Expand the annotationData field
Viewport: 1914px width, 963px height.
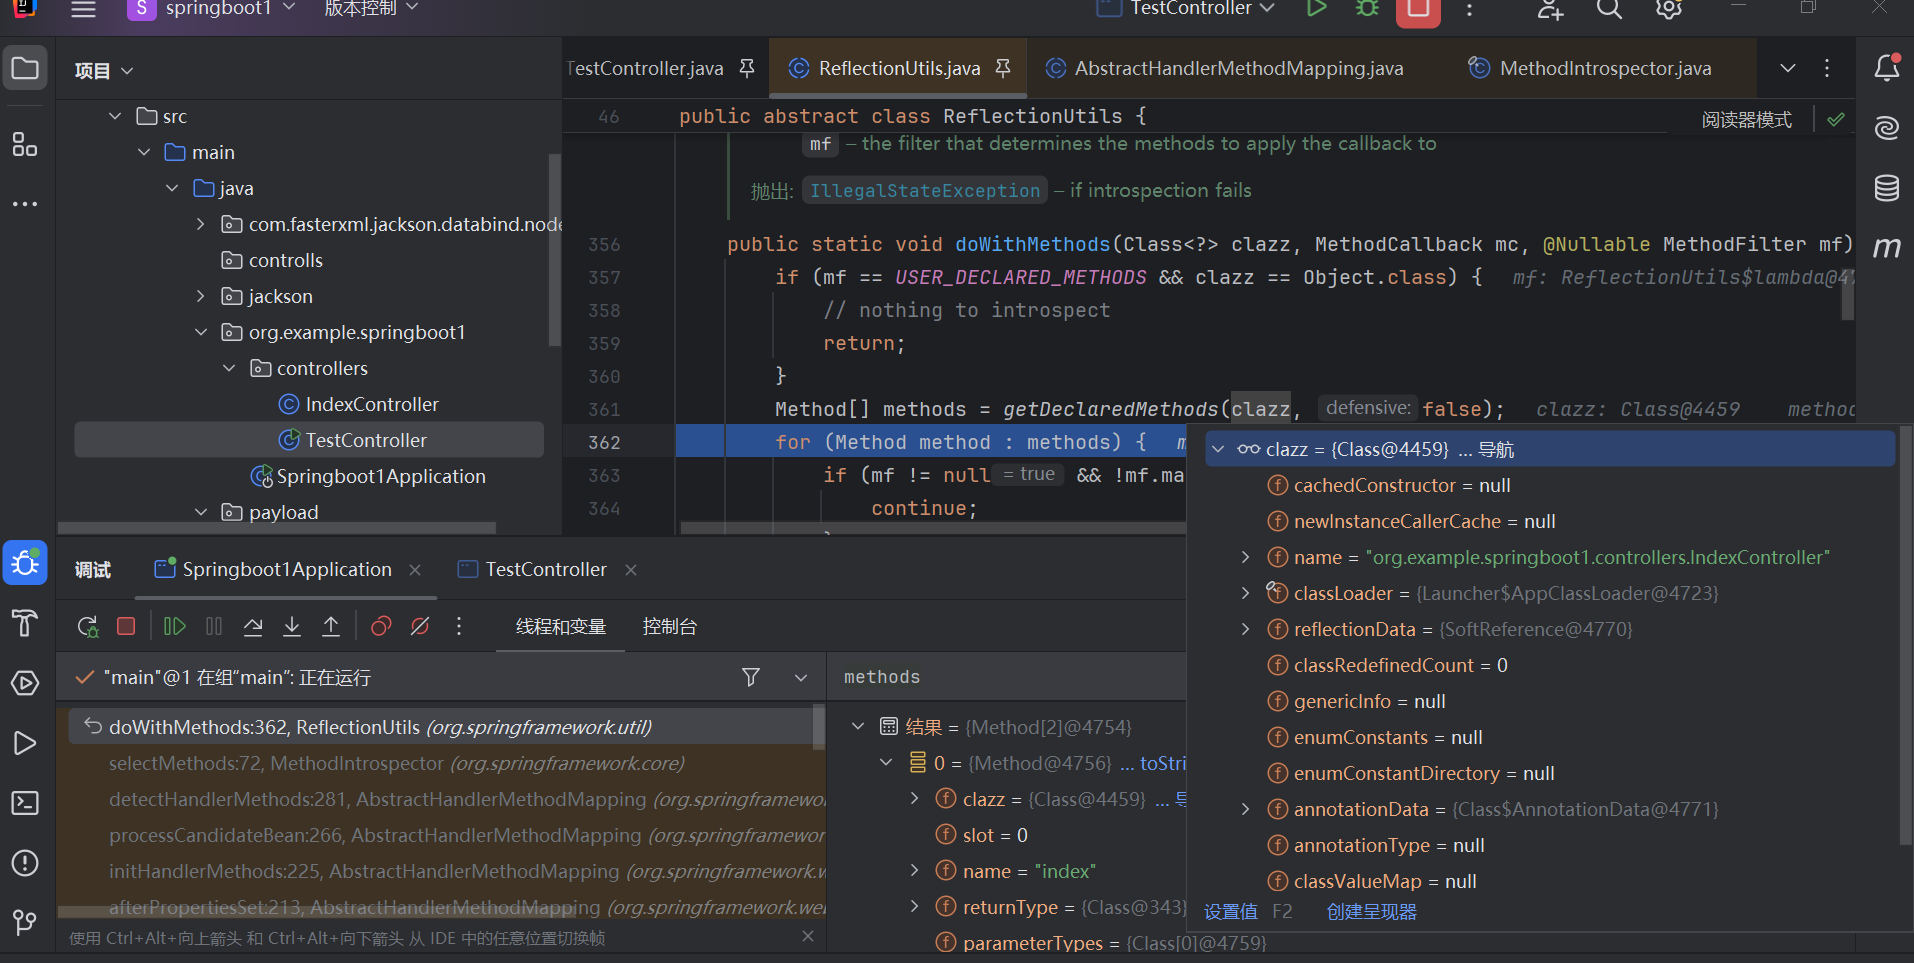pos(1245,809)
